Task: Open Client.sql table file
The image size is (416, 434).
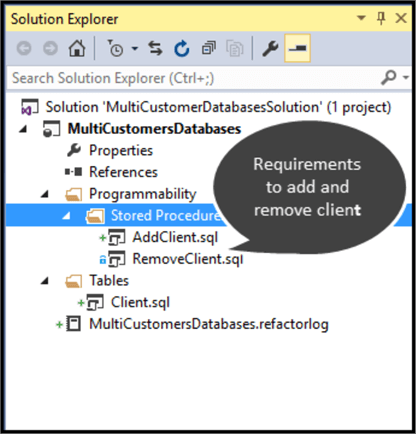Action: (140, 302)
